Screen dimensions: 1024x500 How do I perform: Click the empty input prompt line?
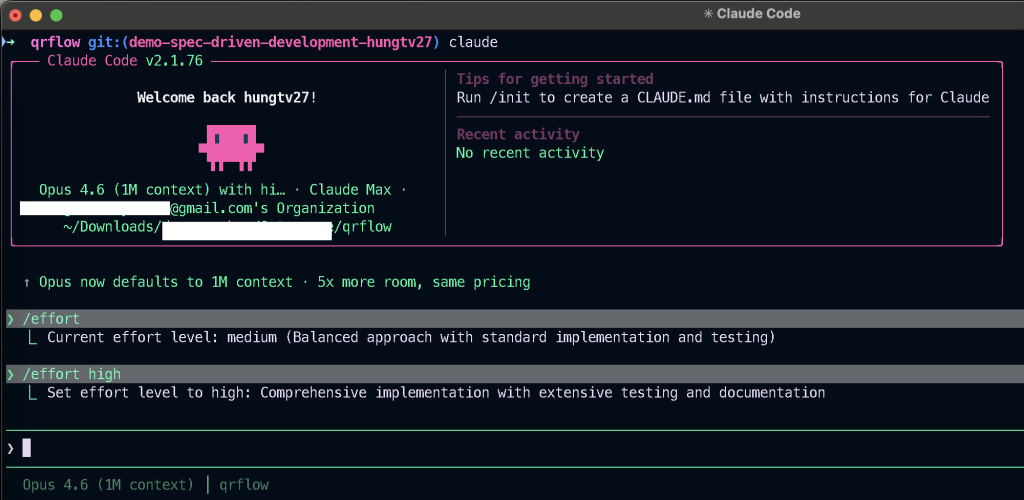click(x=500, y=448)
